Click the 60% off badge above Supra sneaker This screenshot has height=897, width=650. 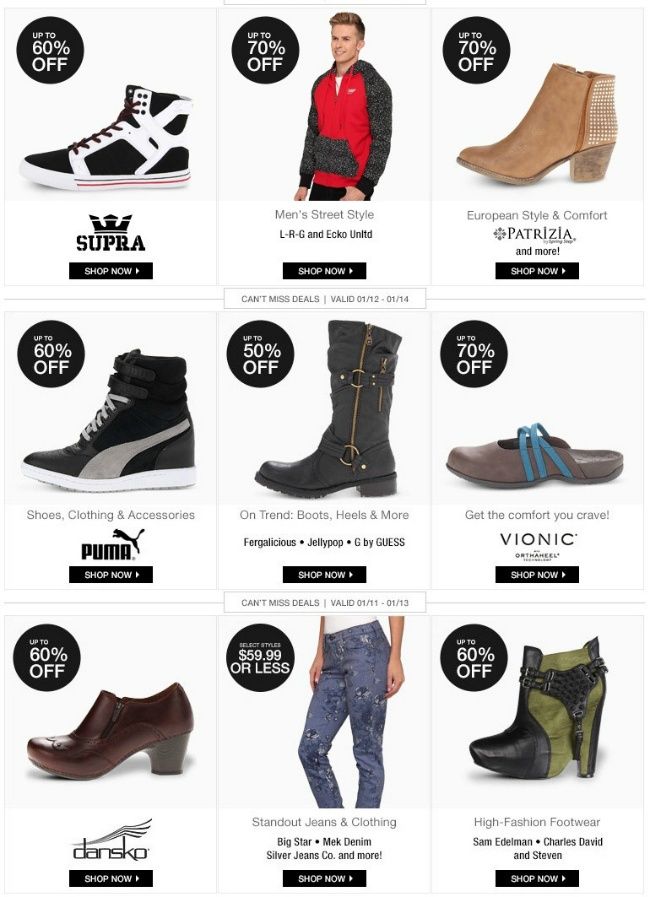[50, 50]
